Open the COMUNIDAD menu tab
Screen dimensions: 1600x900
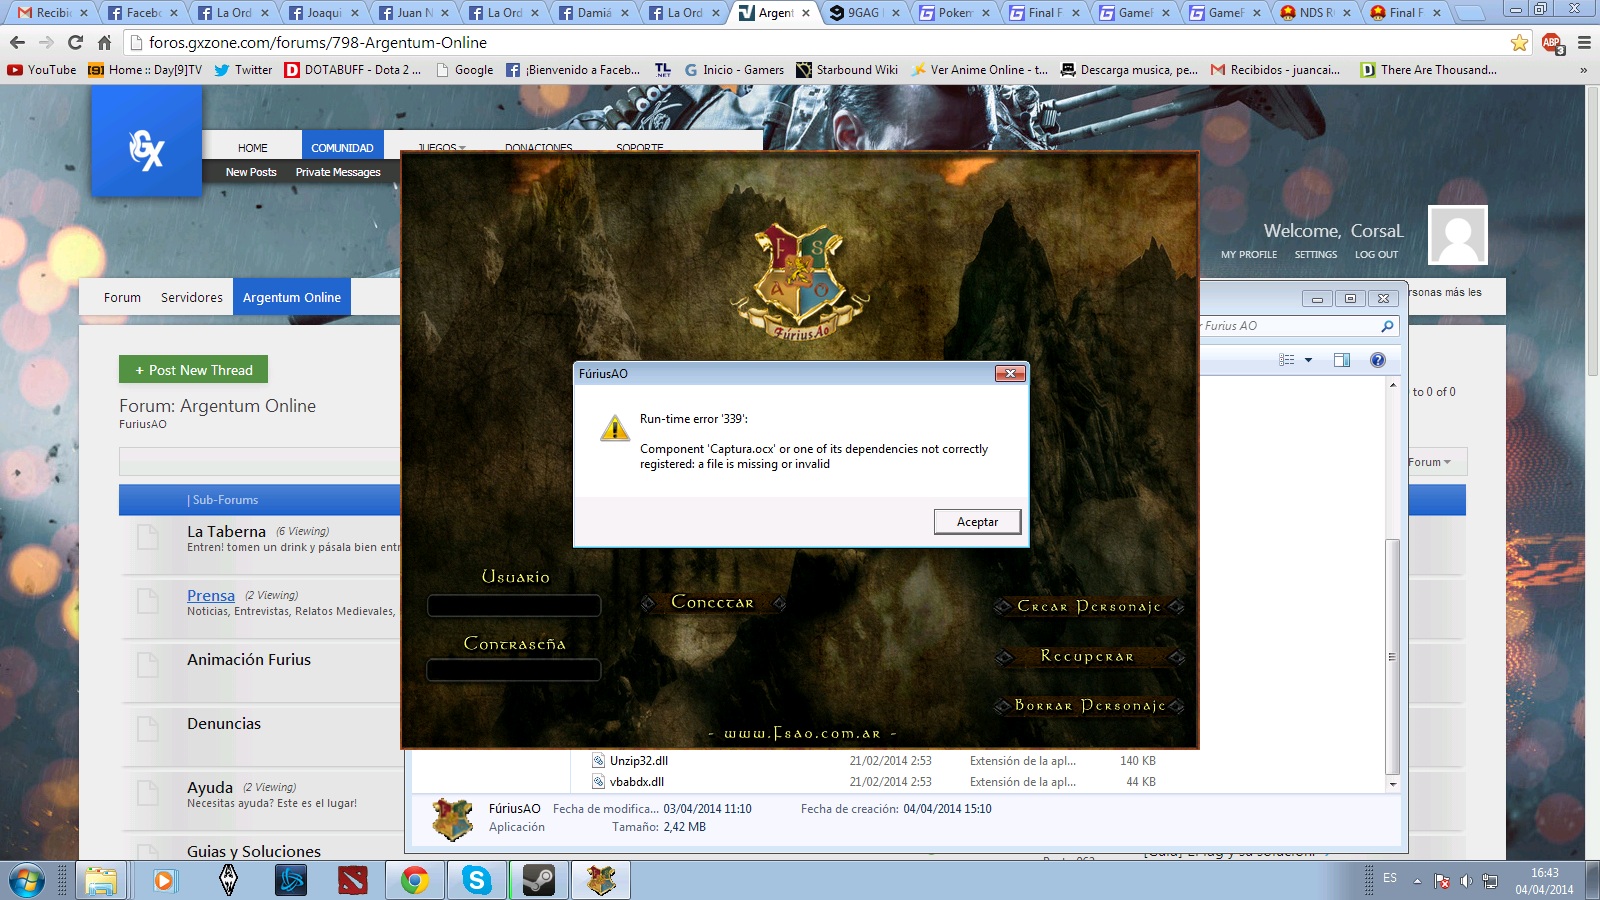coord(342,147)
